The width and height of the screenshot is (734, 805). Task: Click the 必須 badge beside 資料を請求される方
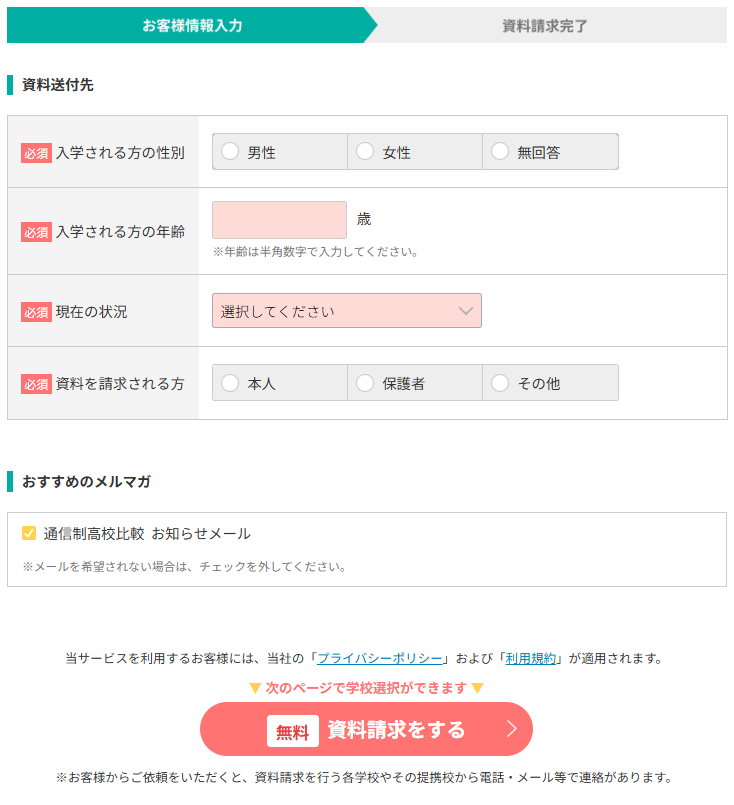point(36,384)
